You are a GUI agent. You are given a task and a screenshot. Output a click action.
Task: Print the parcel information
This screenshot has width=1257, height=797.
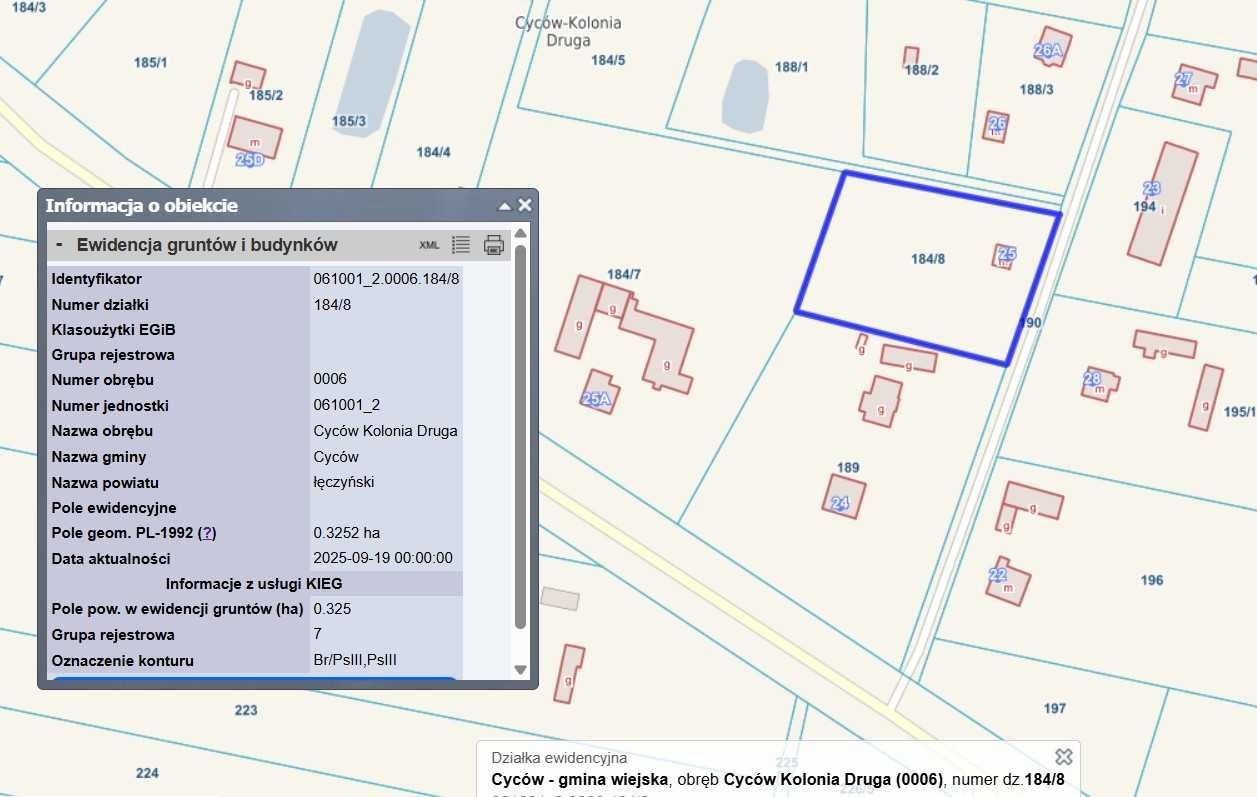(x=494, y=245)
